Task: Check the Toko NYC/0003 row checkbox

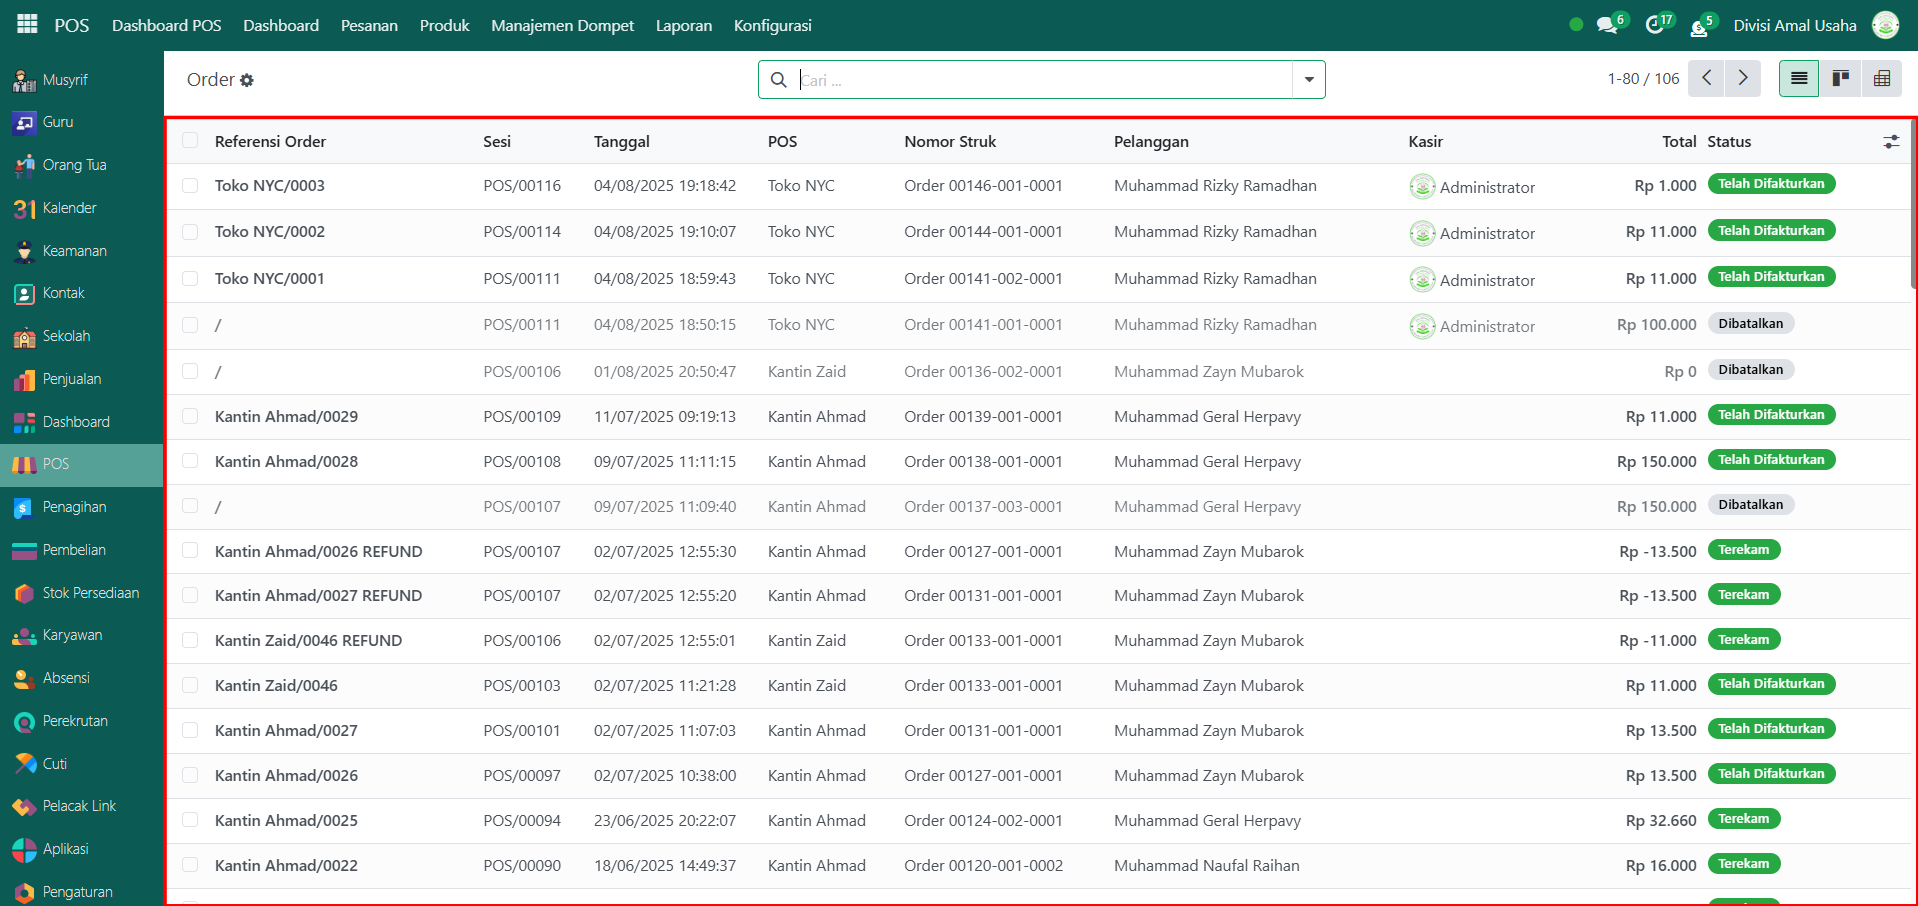Action: [190, 186]
